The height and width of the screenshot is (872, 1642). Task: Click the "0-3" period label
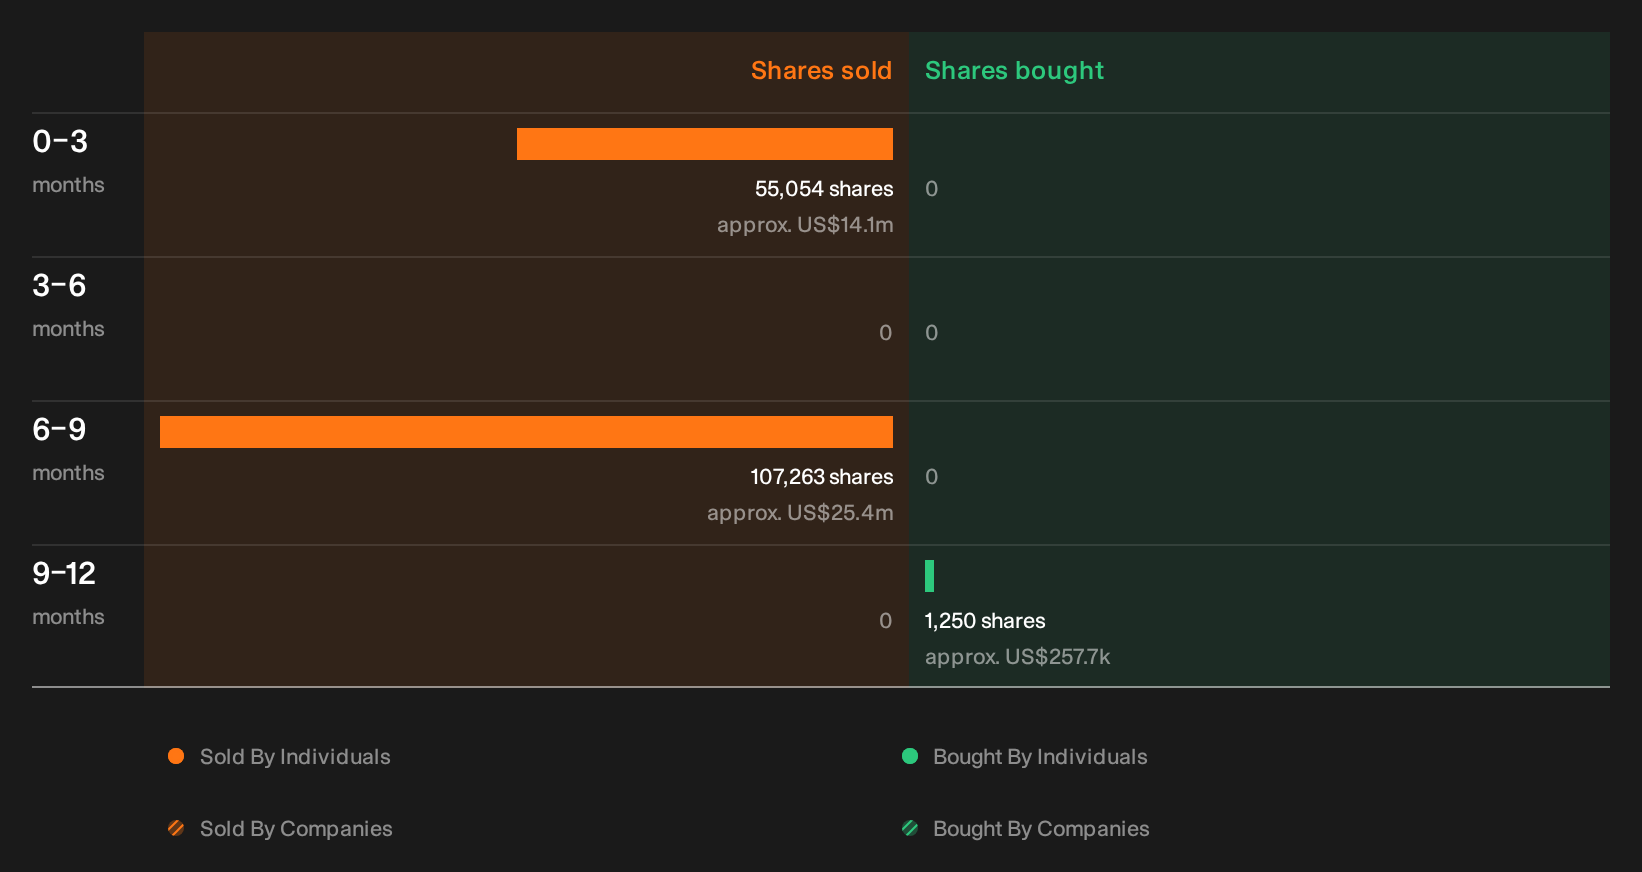point(60,142)
